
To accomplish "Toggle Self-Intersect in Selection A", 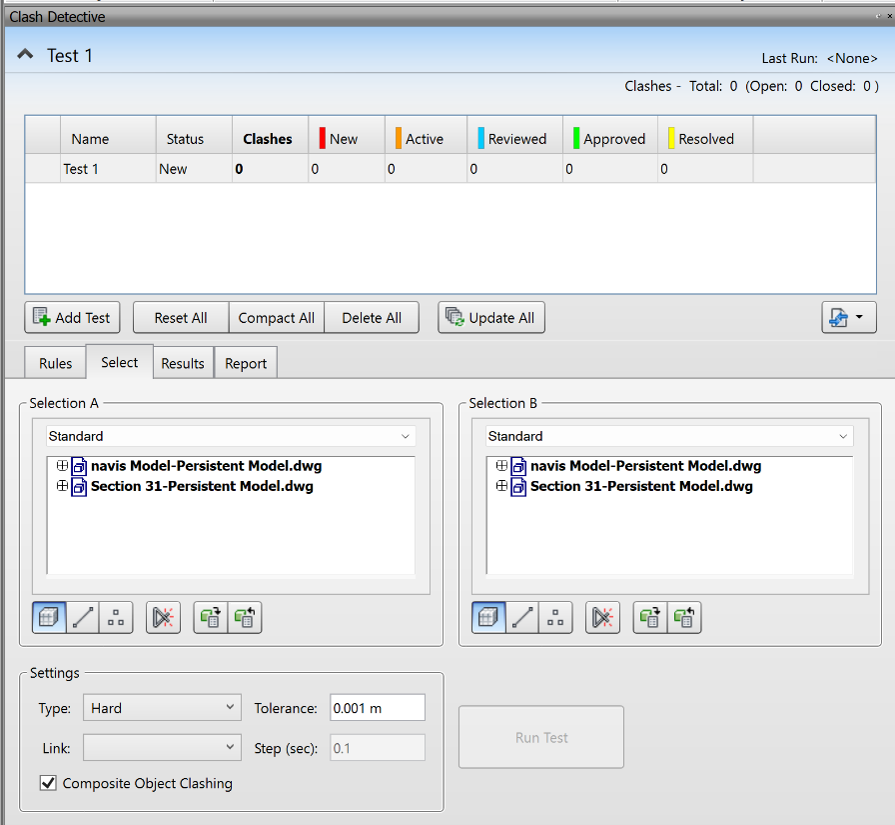I will [x=163, y=617].
